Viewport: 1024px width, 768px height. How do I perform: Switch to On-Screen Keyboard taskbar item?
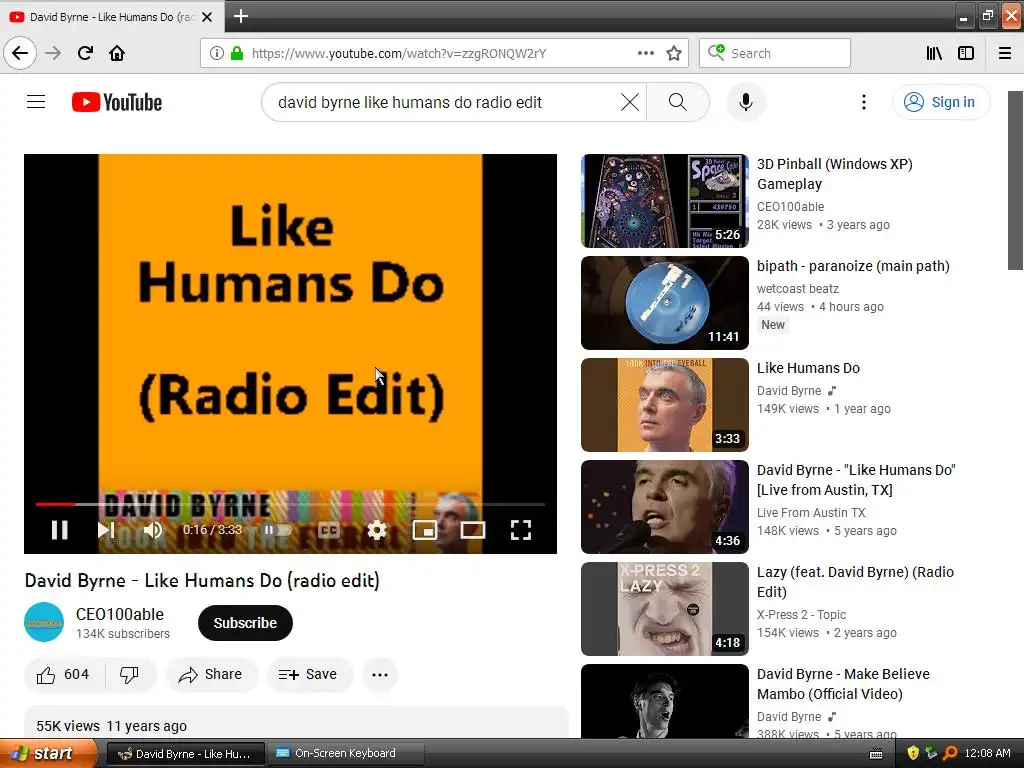pyautogui.click(x=346, y=753)
